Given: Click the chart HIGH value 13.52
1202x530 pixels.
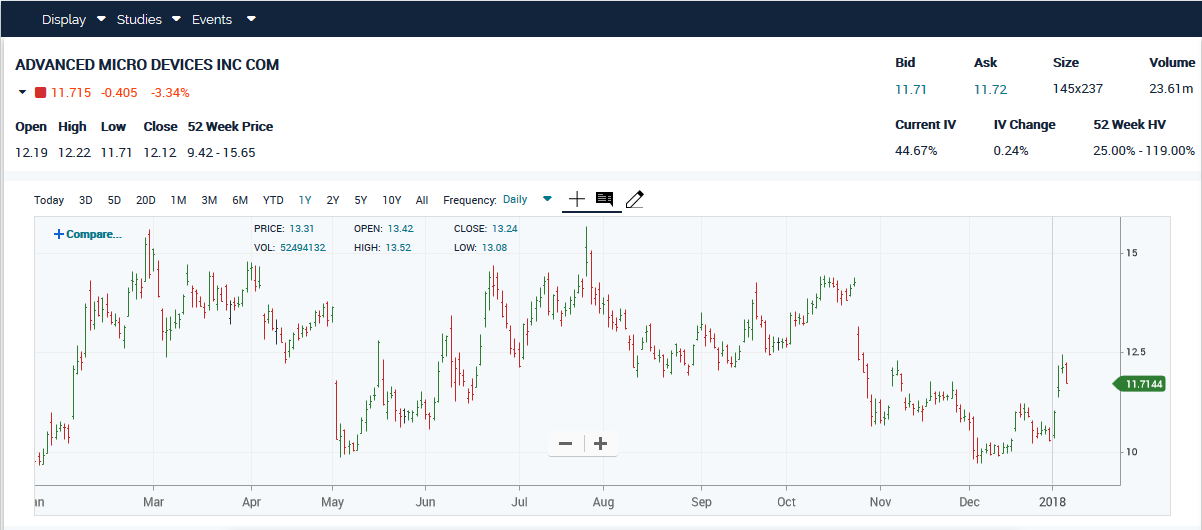Looking at the screenshot, I should point(399,247).
